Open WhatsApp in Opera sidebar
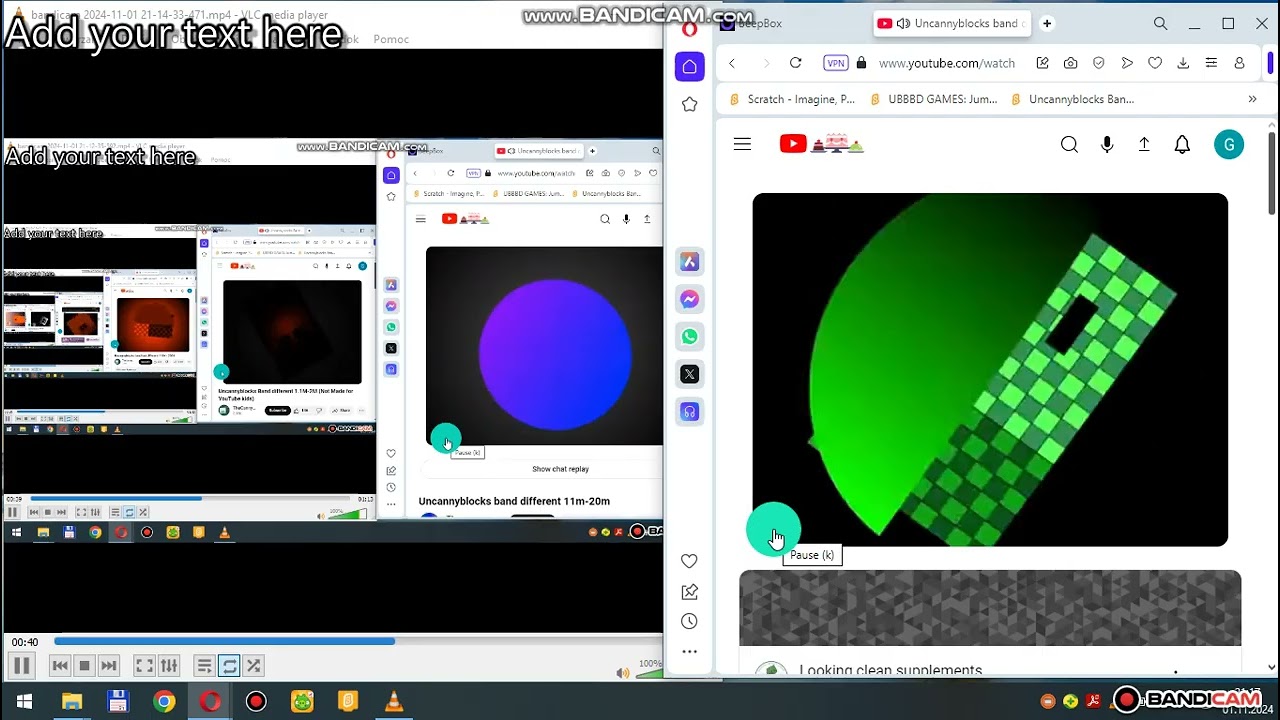Viewport: 1280px width, 720px height. click(689, 337)
